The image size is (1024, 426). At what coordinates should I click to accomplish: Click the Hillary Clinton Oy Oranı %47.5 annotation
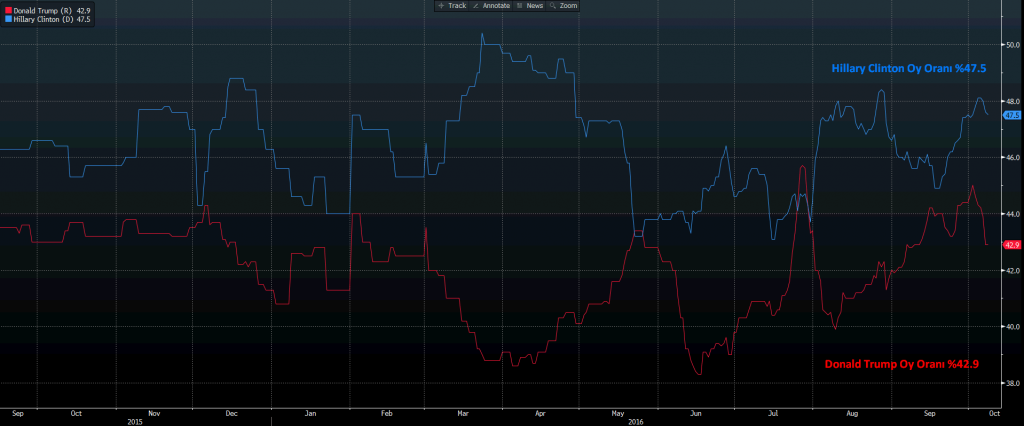(908, 68)
